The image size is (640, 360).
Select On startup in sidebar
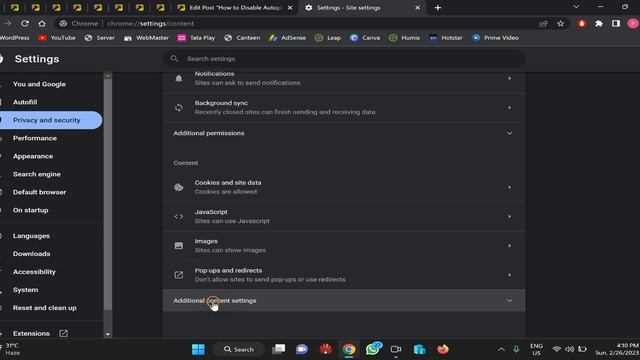click(x=30, y=210)
